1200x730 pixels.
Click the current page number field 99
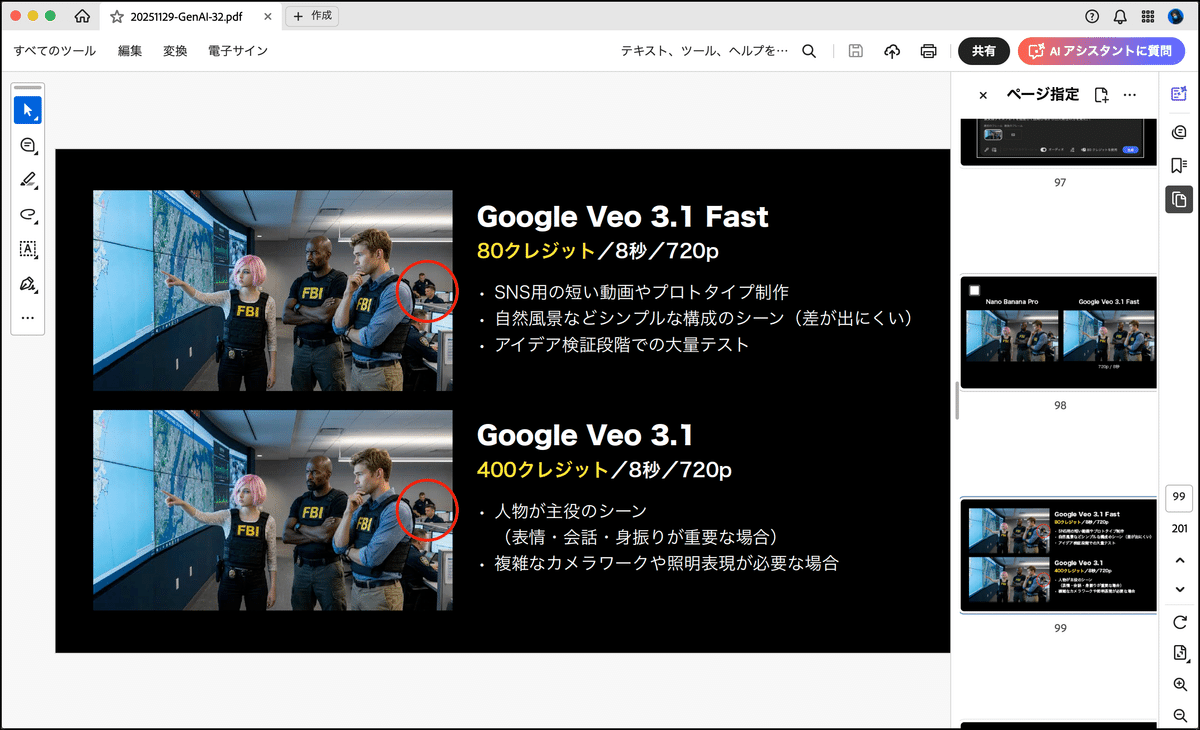[1179, 497]
